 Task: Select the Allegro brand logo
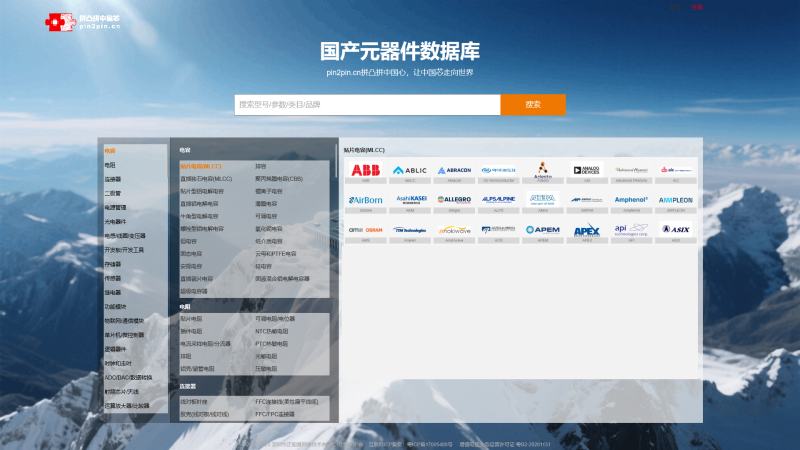tap(453, 200)
